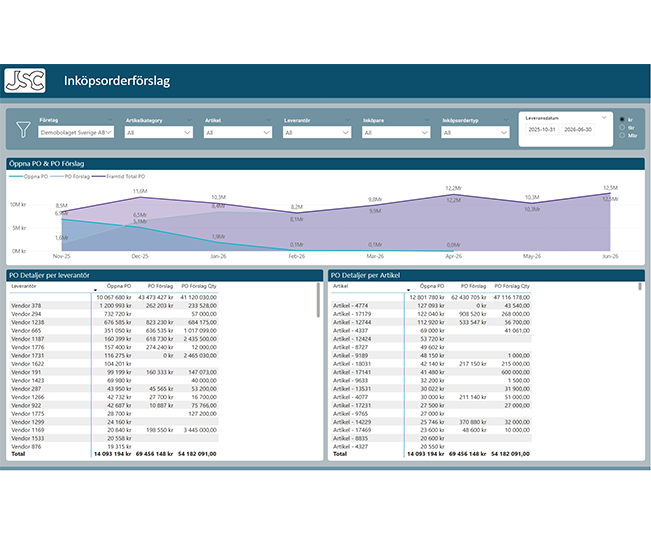Select the Artikel - 9189 row
Image resolution: width=651 pixels, height=535 pixels.
(x=431, y=355)
